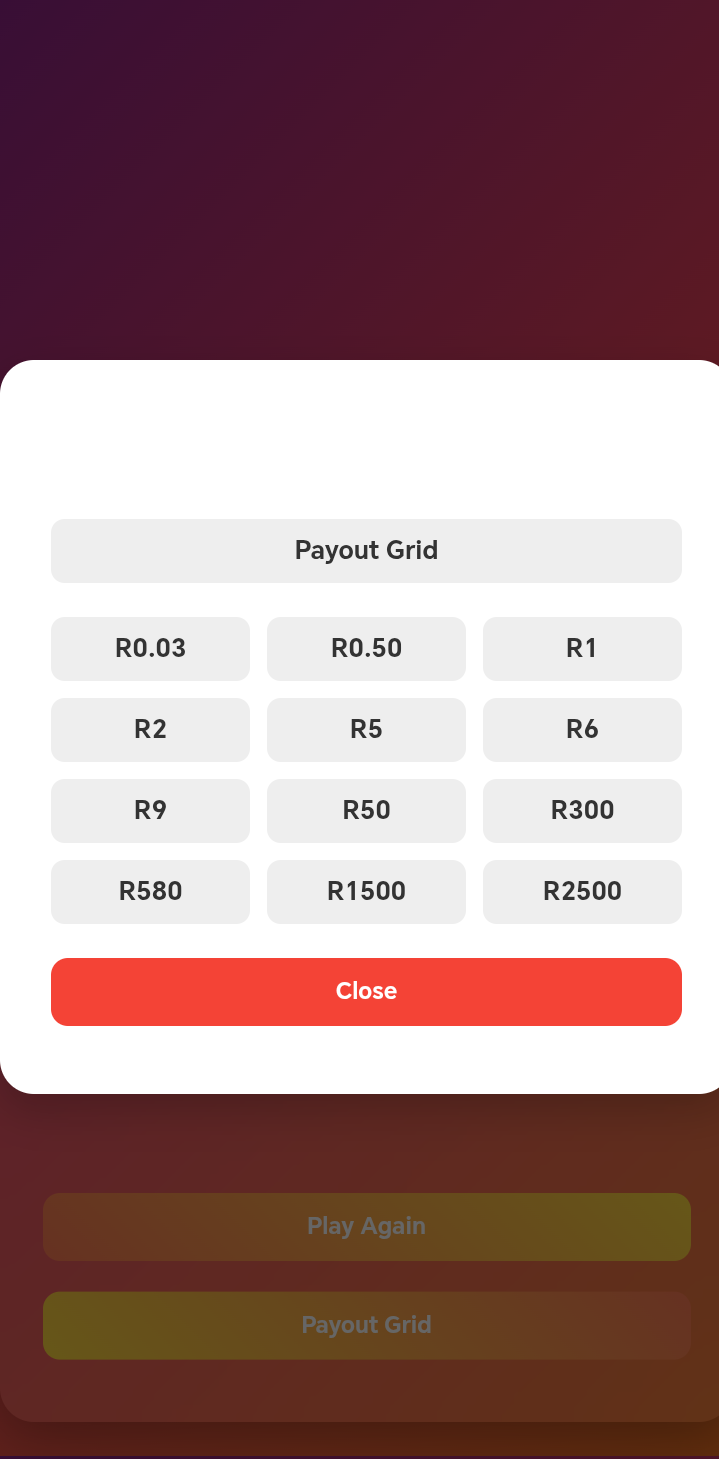Select the R580 payout amount
Screen dimensions: 719x1459
tap(150, 892)
